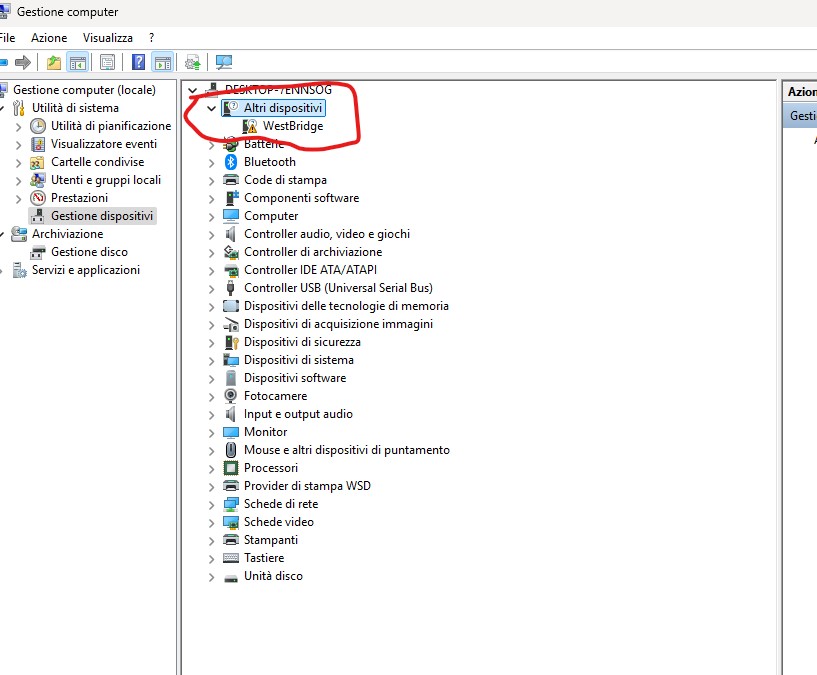Viewport: 817px width, 675px height.
Task: Toggle the show/hide action pane toolbar button
Action: pos(163,62)
